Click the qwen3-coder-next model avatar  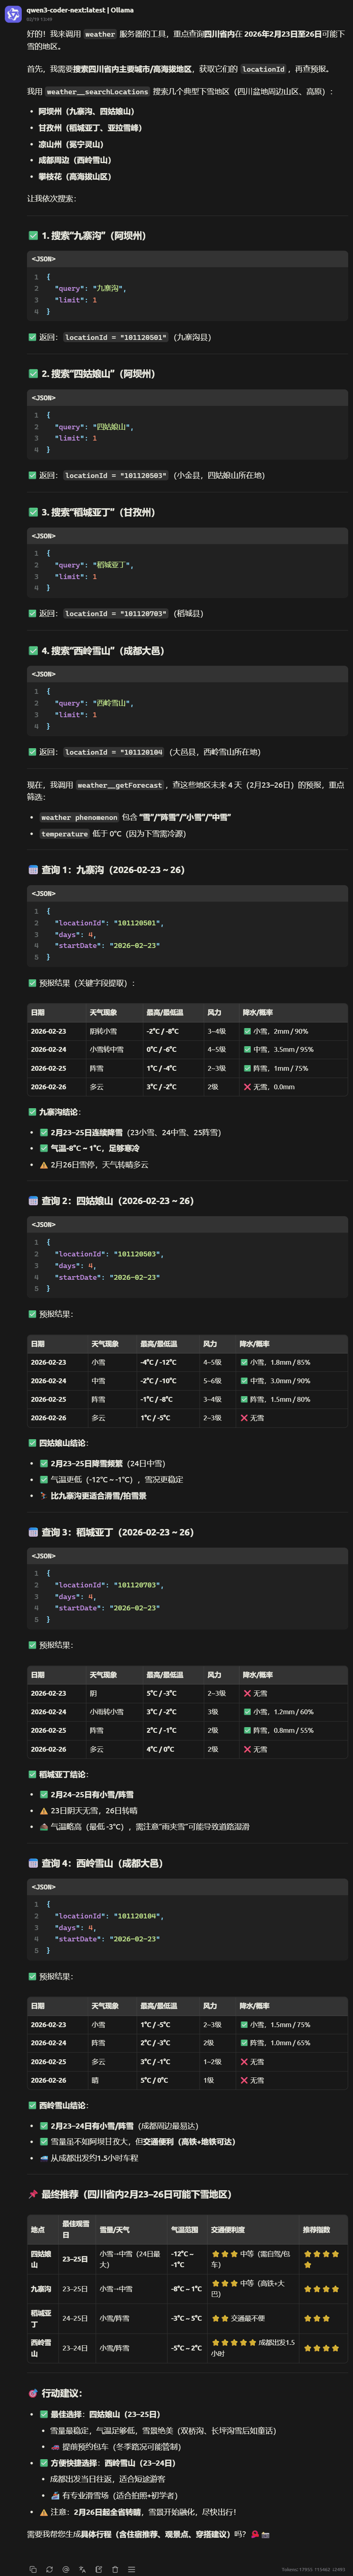coord(13,14)
